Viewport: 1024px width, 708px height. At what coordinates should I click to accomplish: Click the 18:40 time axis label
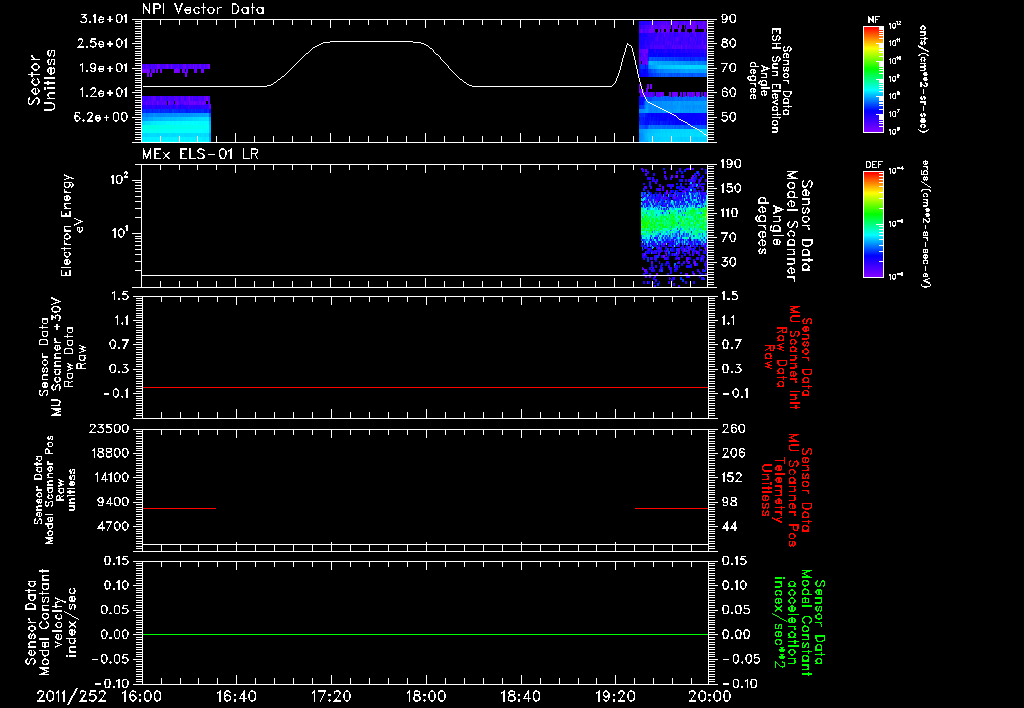(520, 696)
